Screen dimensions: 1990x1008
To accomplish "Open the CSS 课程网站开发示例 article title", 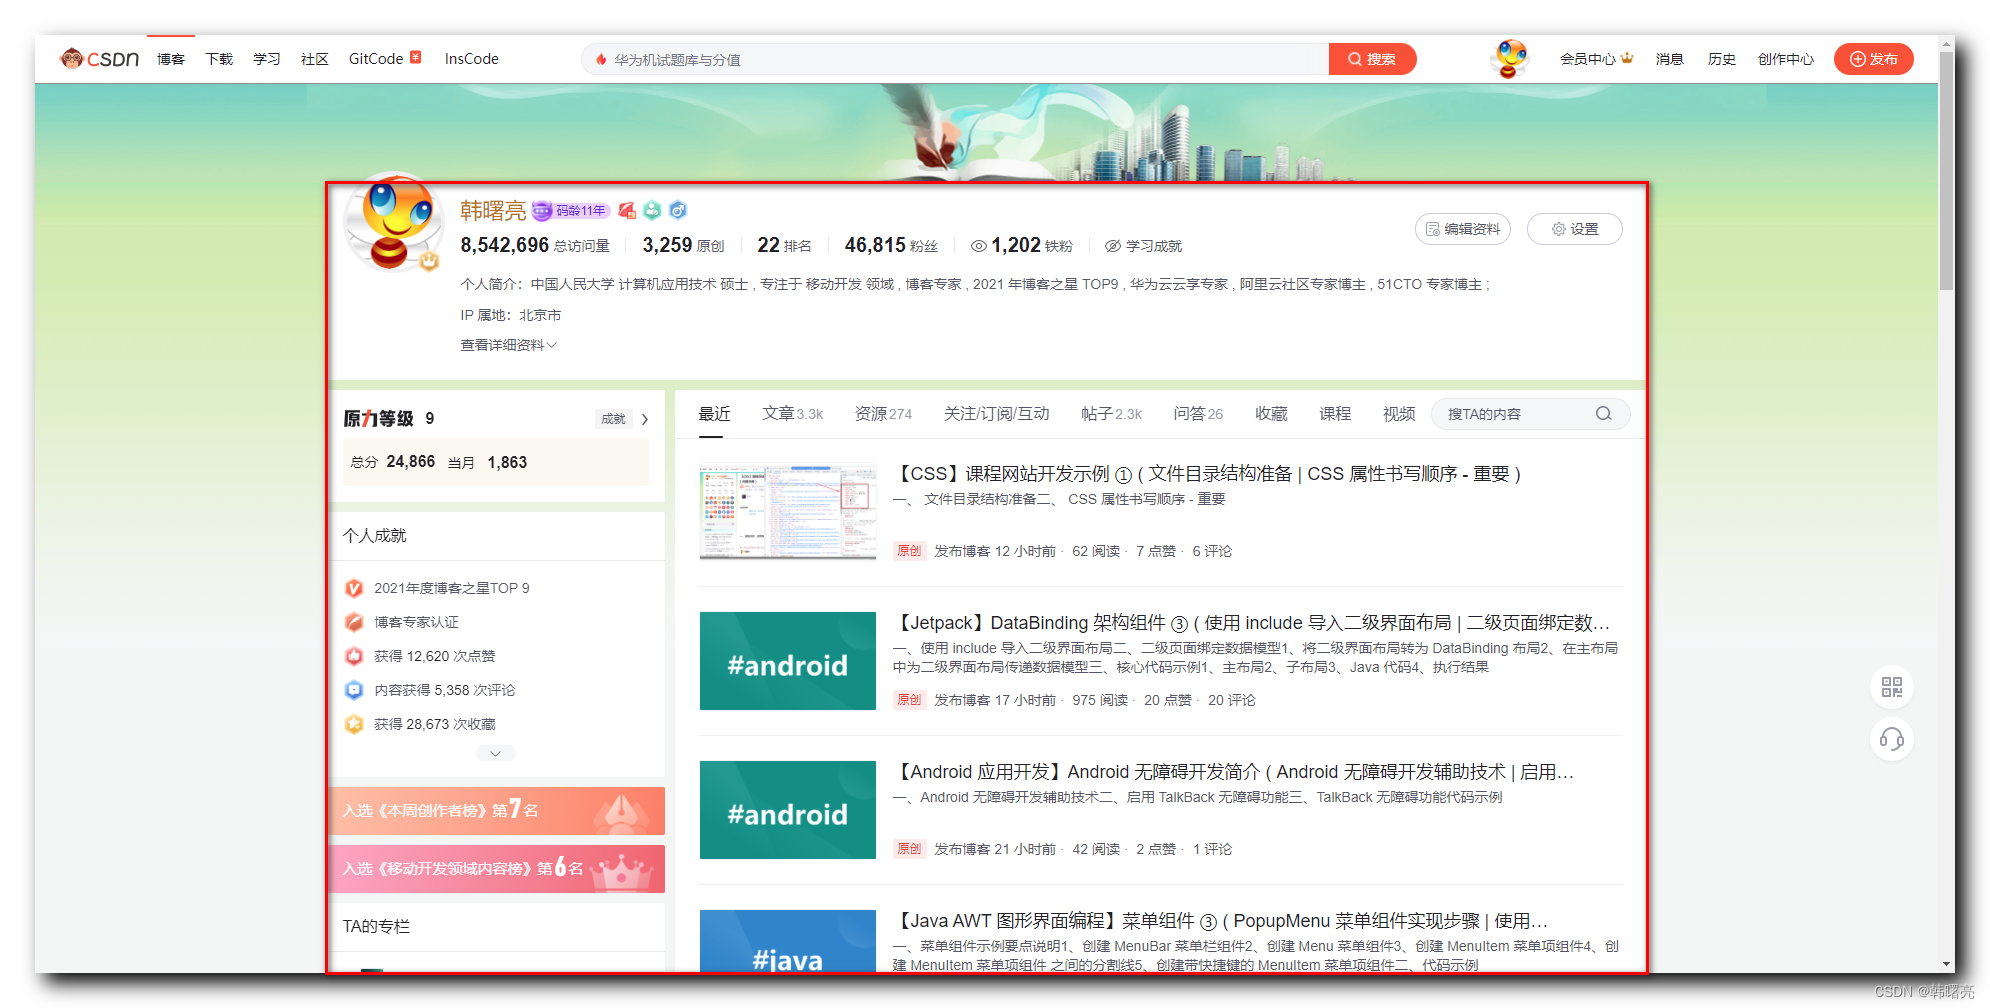I will pyautogui.click(x=1206, y=473).
